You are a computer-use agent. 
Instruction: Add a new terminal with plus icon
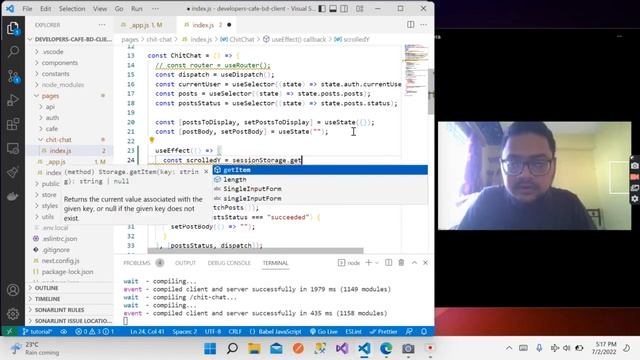point(368,262)
